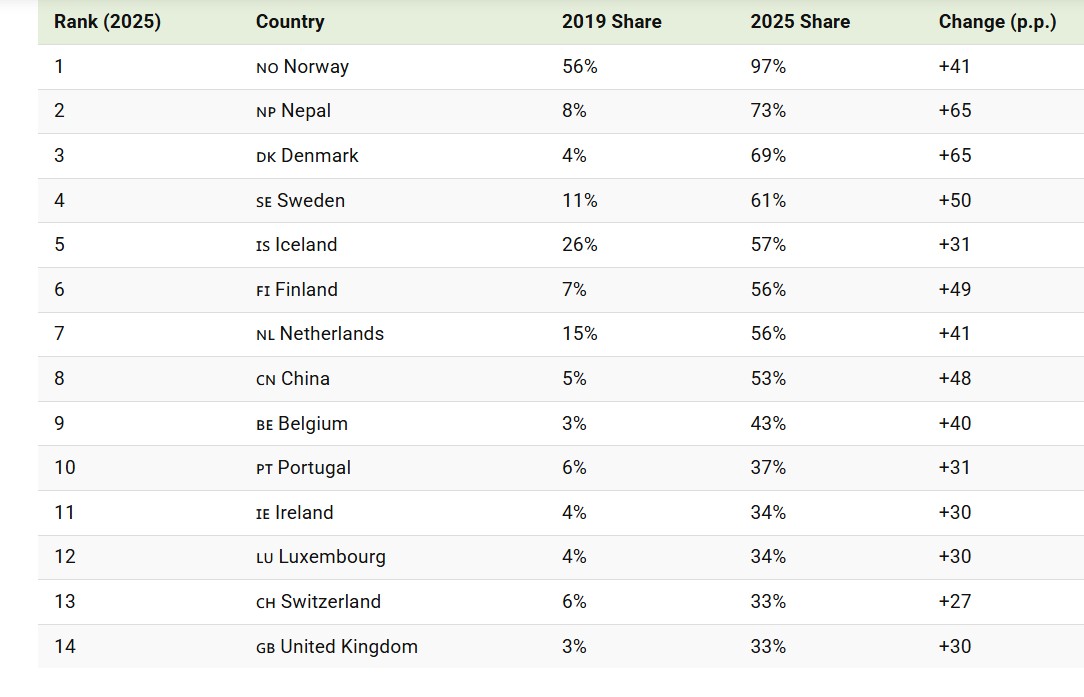This screenshot has height=697, width=1084.
Task: Click on China in the Country column
Action: 305,379
